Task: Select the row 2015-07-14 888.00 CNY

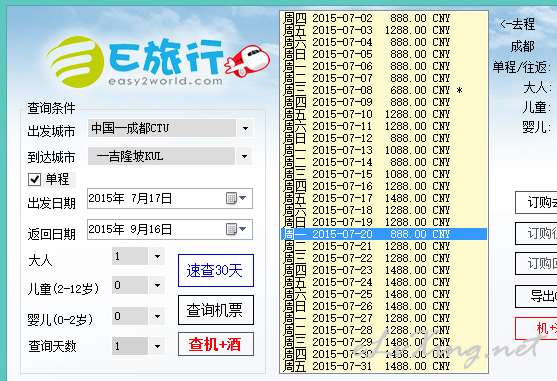Action: pyautogui.click(x=384, y=162)
